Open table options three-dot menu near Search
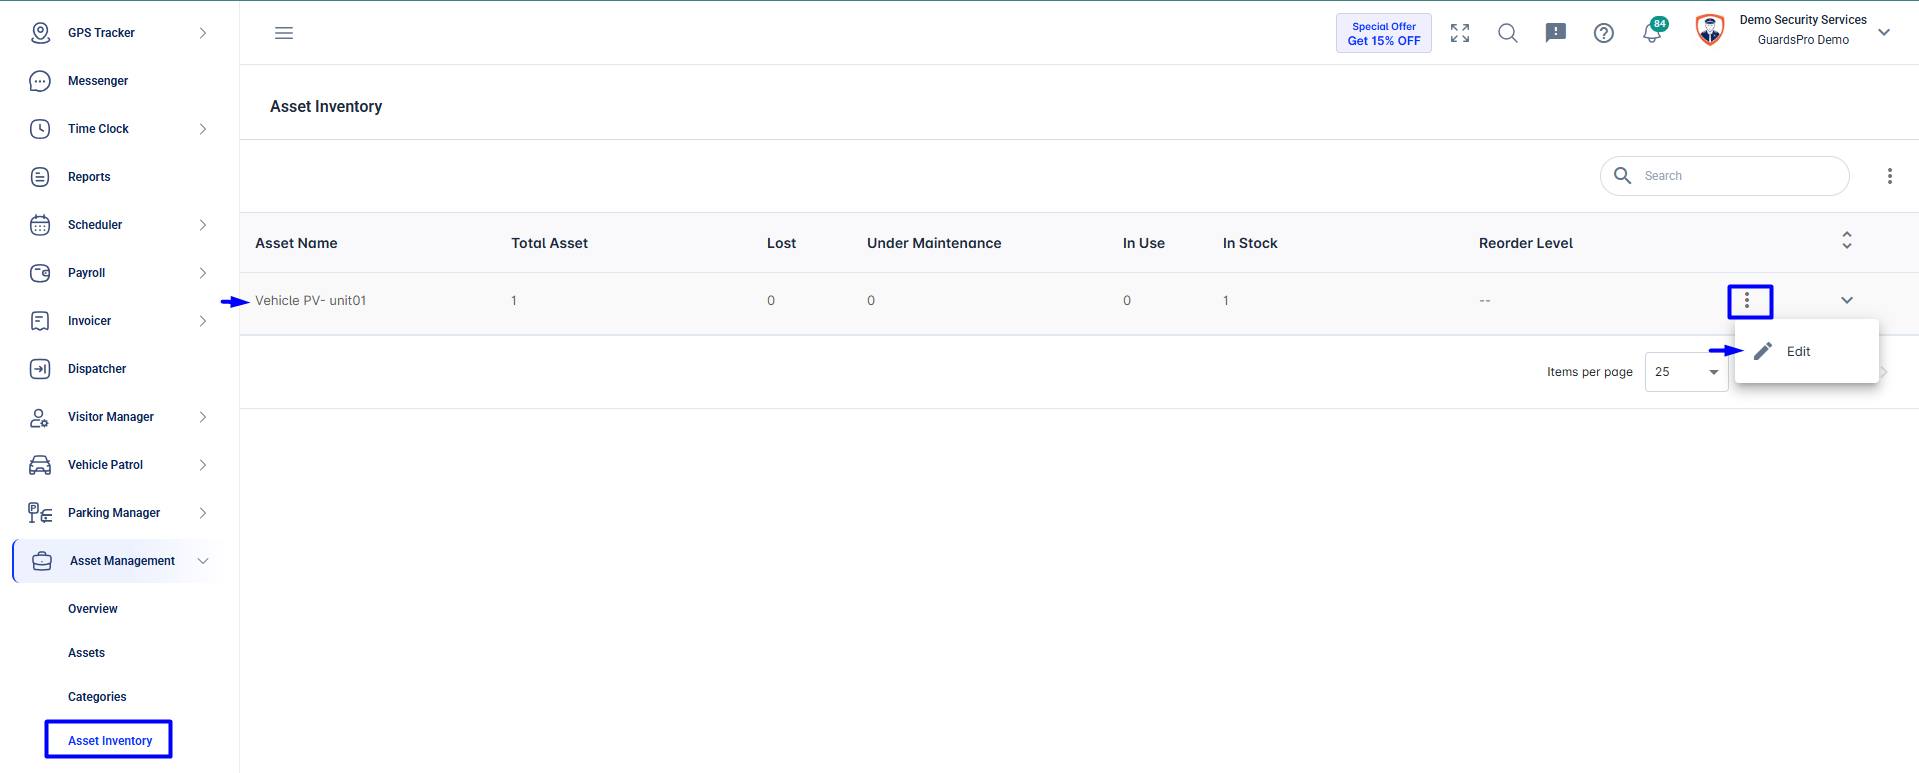This screenshot has height=773, width=1919. point(1890,176)
